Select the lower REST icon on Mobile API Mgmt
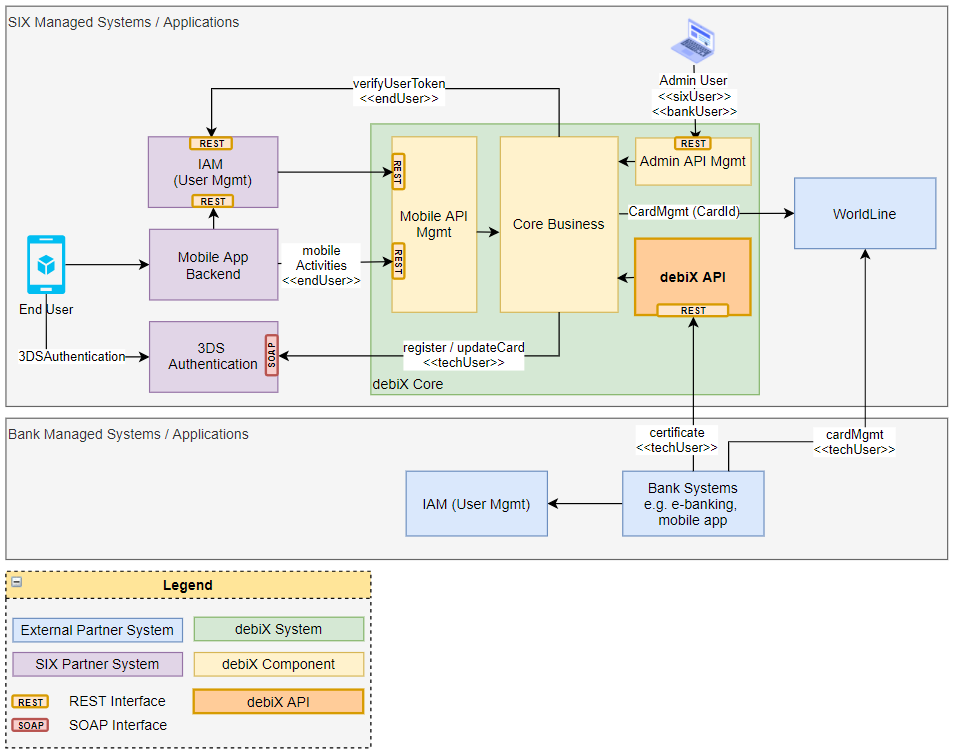 tap(397, 262)
